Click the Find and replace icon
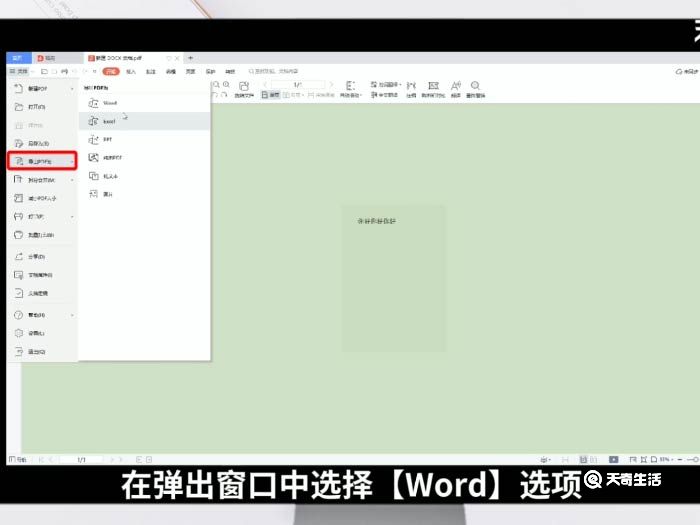 coord(475,89)
